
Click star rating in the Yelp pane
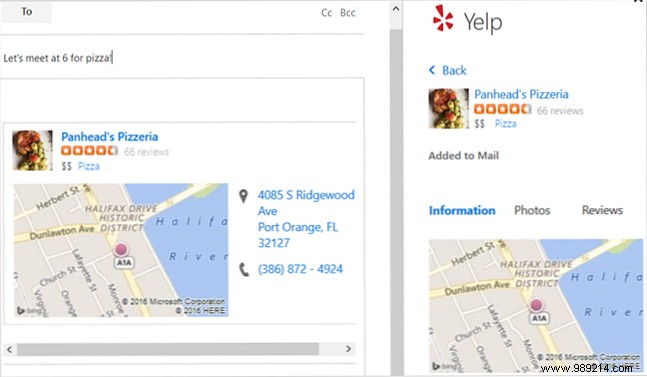pos(503,109)
